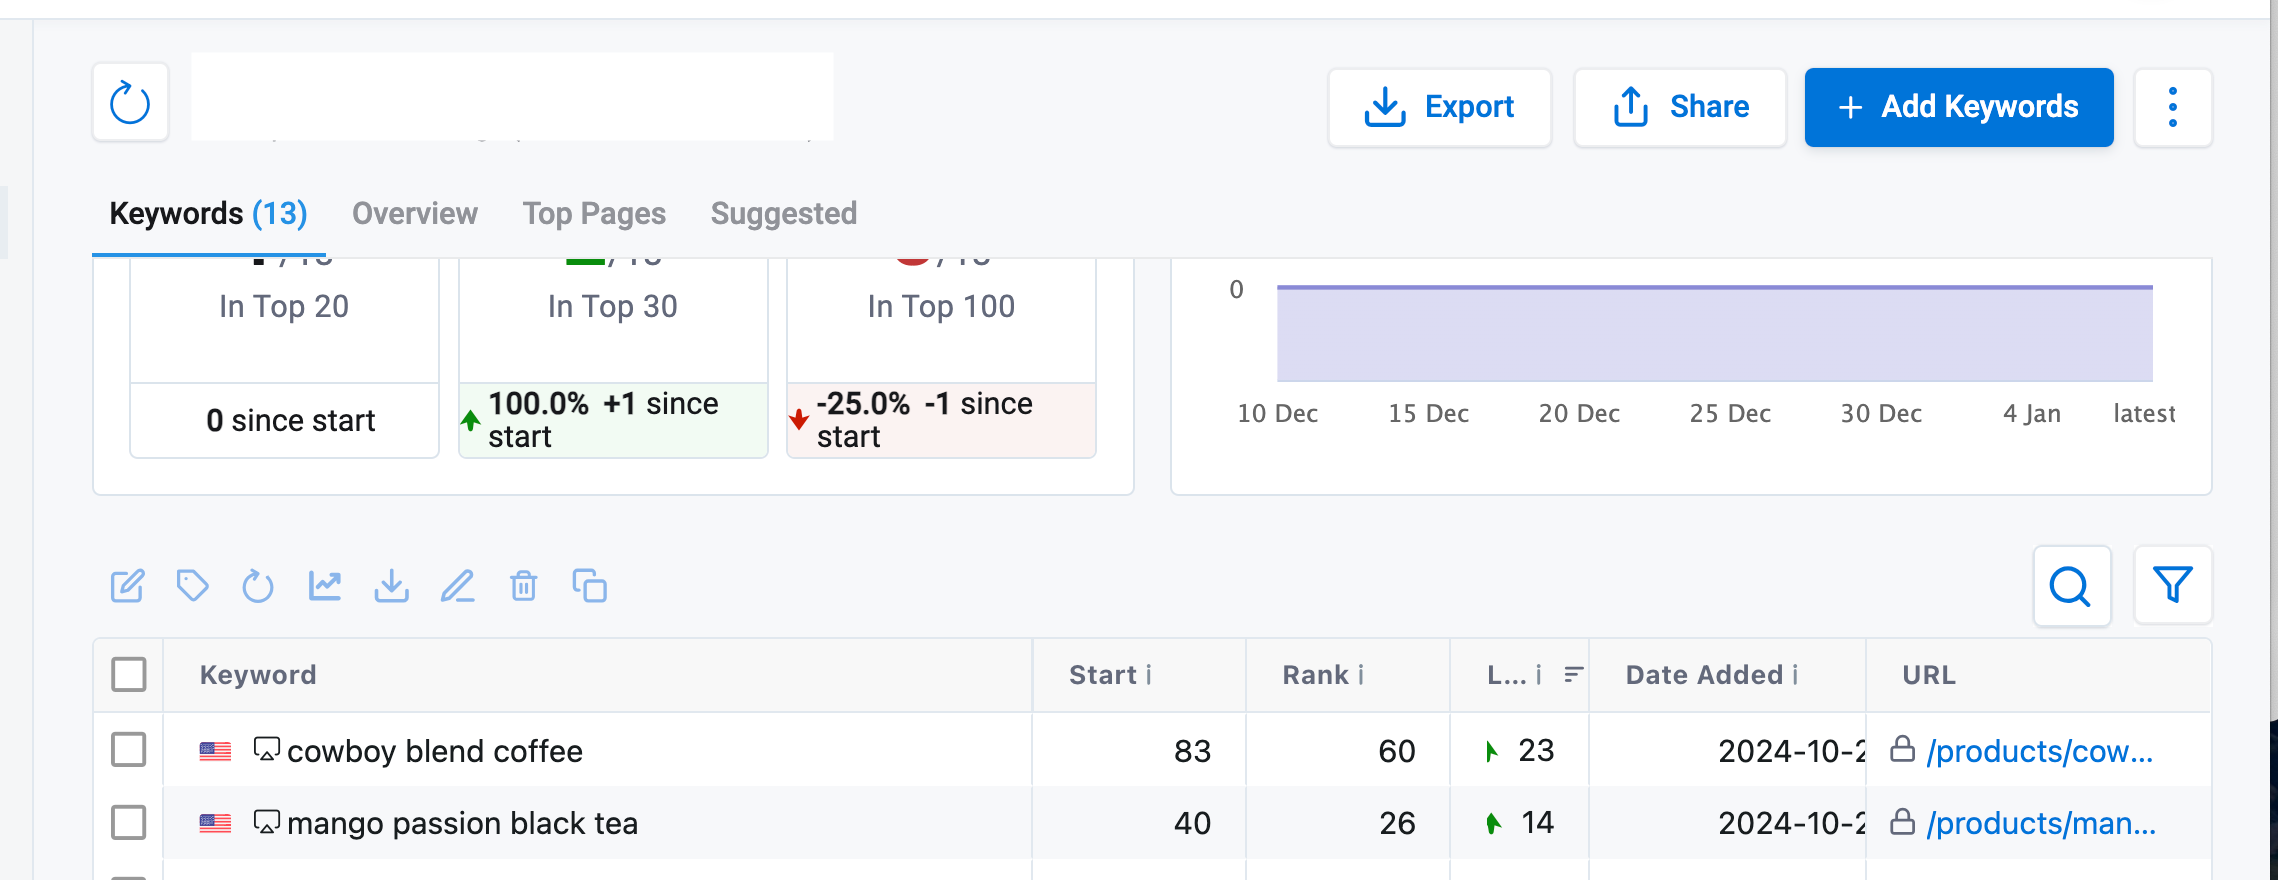Viewport: 2278px width, 880px height.
Task: Click the chart trend icon
Action: (325, 586)
